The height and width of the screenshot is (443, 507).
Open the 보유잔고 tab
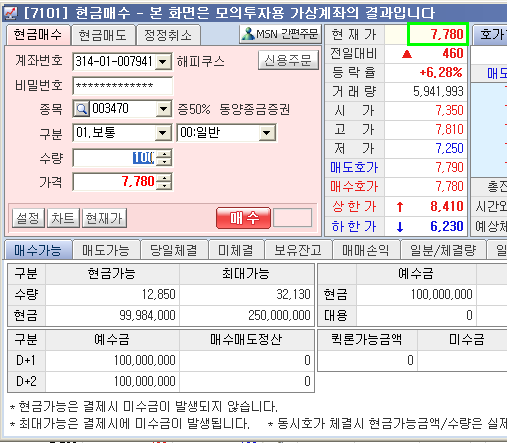[298, 250]
